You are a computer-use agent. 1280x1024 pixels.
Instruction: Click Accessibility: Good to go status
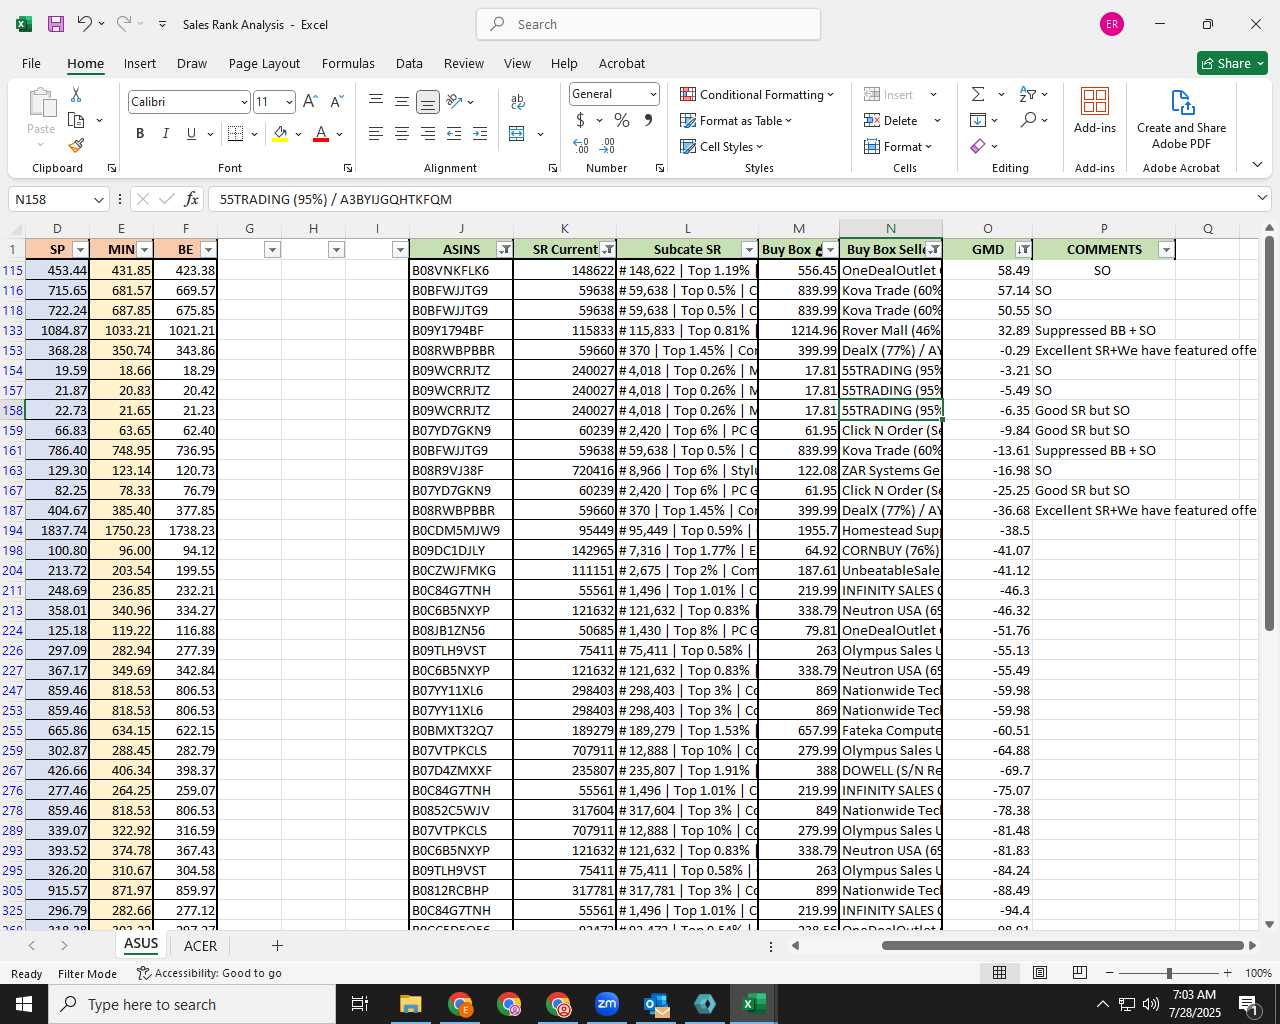209,973
